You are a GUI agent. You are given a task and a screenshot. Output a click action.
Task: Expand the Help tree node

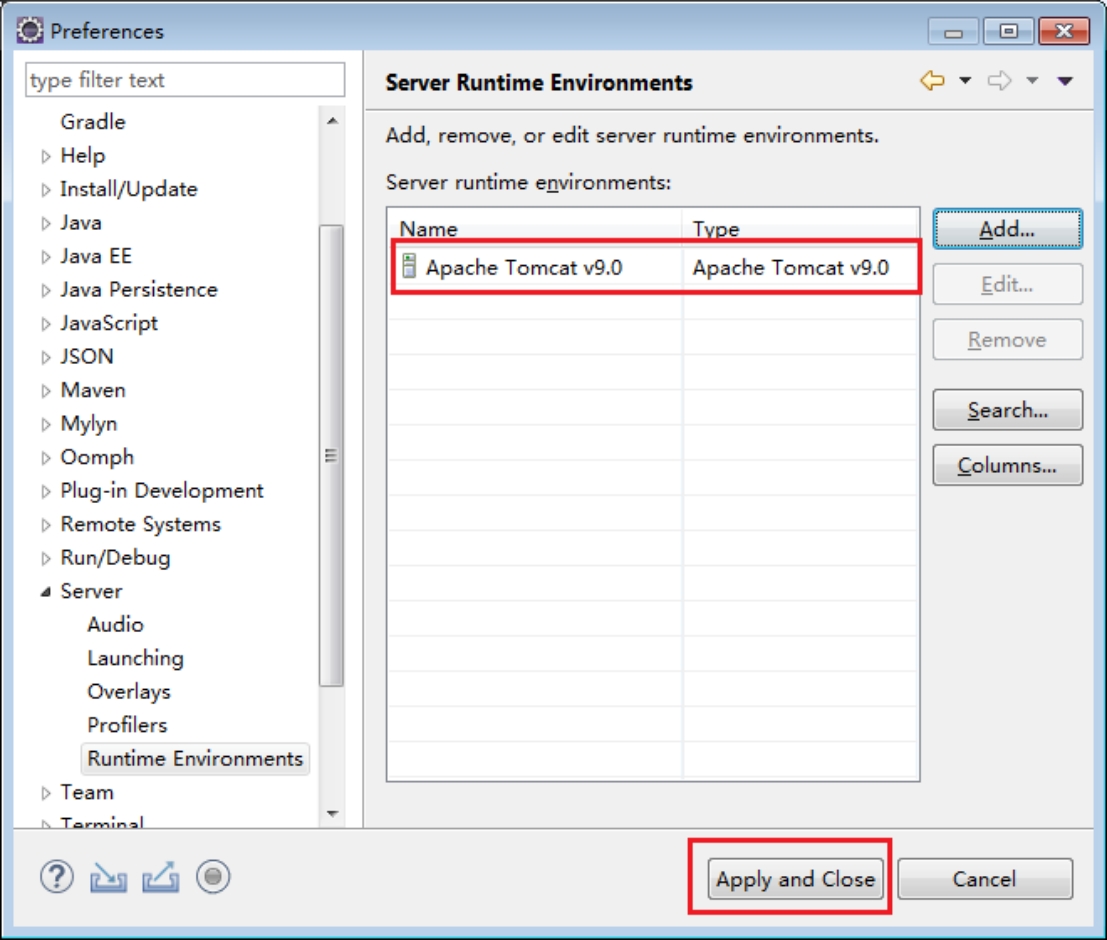click(x=46, y=156)
